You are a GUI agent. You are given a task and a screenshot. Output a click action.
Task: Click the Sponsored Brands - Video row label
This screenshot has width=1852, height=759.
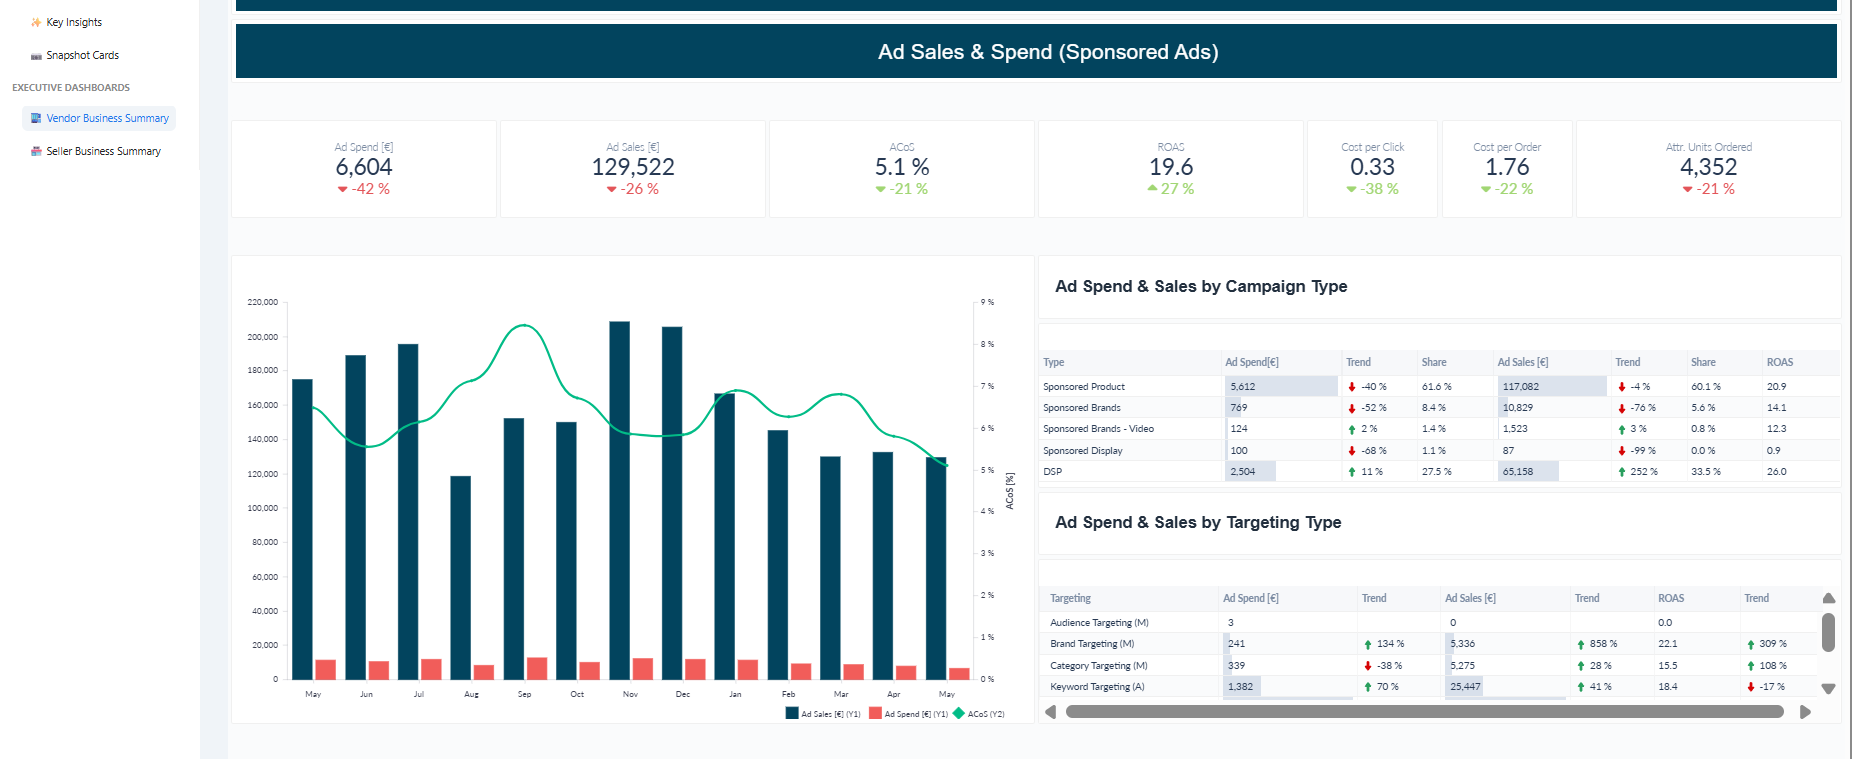[x=1099, y=429]
